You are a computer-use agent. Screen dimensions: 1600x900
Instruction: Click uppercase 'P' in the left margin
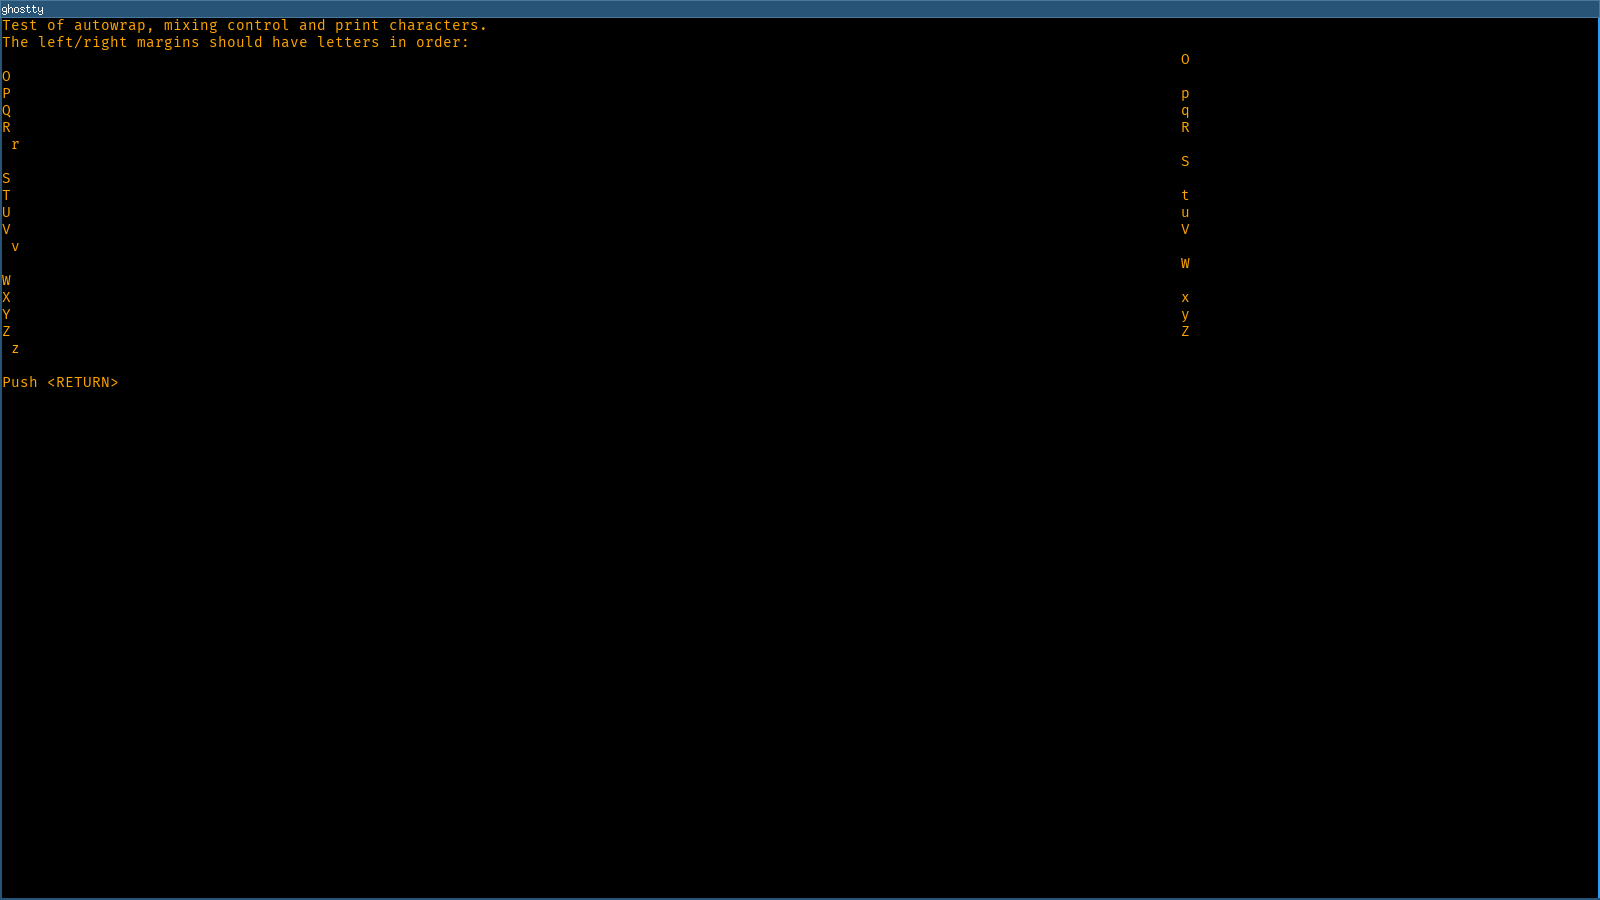[6, 93]
